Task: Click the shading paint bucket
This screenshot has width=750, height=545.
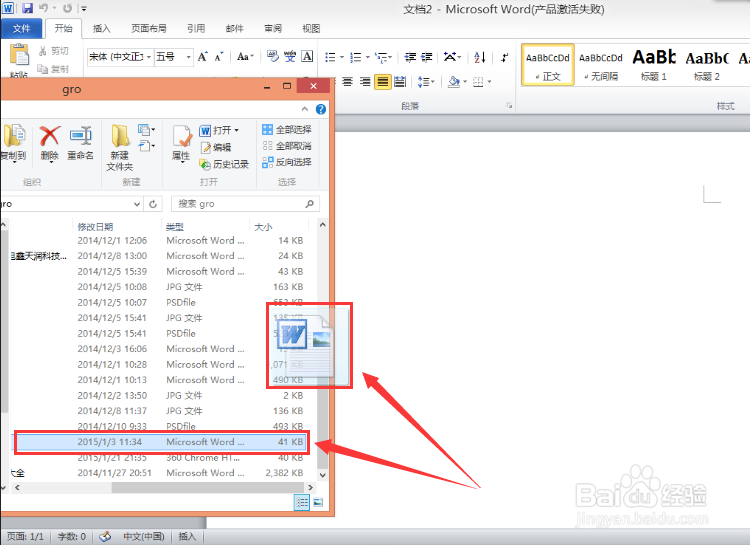Action: coord(453,82)
